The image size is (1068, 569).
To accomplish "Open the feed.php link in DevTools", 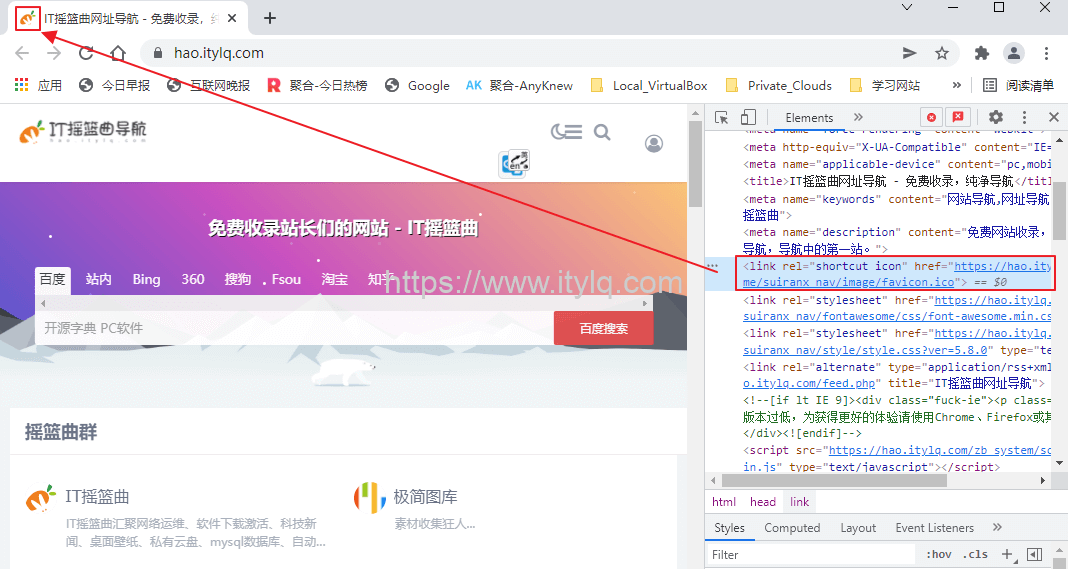I will [808, 383].
